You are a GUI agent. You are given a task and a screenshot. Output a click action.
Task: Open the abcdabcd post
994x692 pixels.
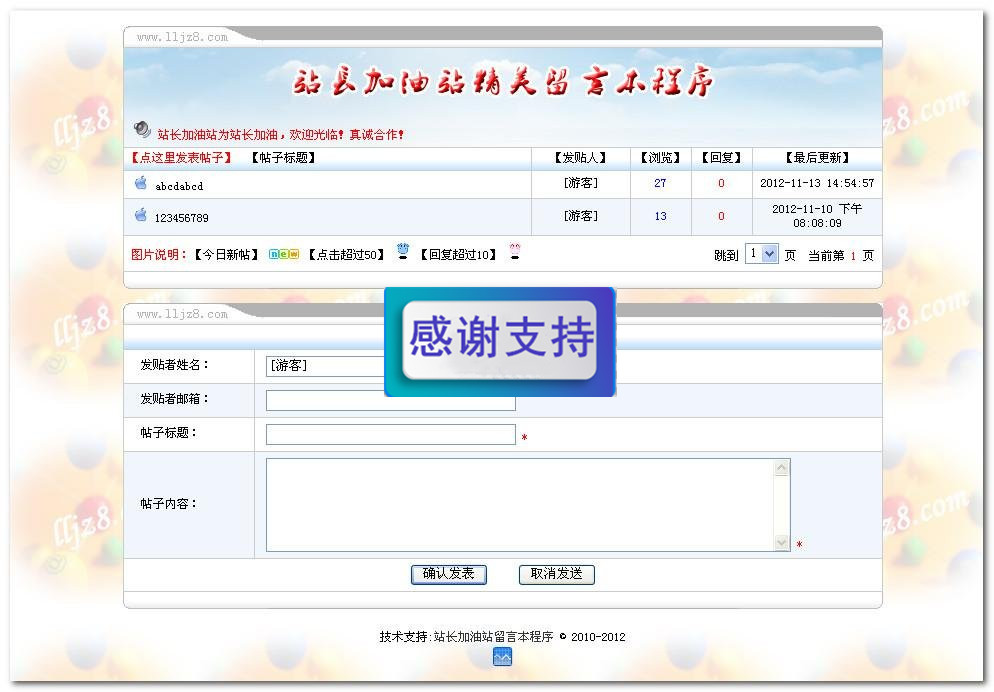click(x=179, y=186)
